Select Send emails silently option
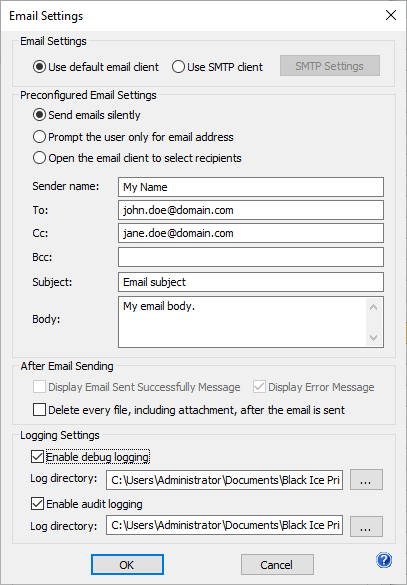Viewport: 407px width, 585px height. pyautogui.click(x=87, y=115)
